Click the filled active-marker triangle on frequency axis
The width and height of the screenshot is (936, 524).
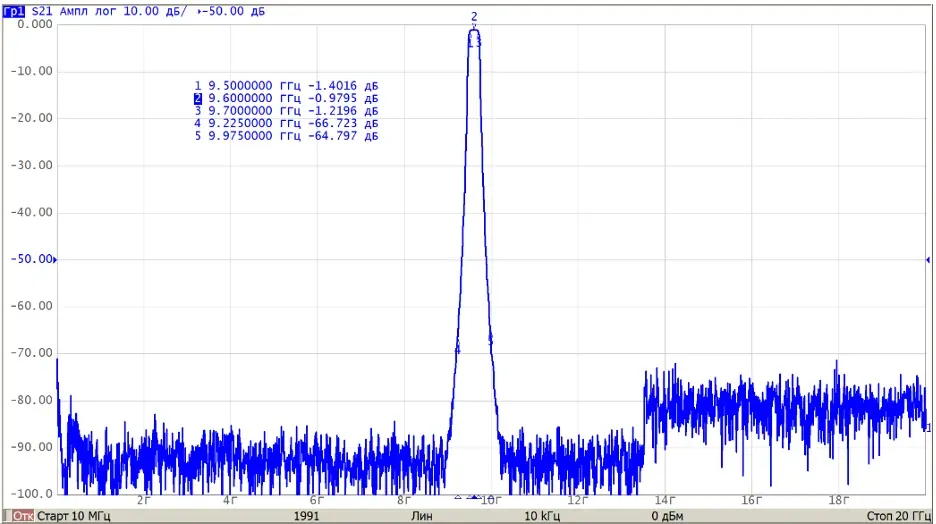pos(474,497)
